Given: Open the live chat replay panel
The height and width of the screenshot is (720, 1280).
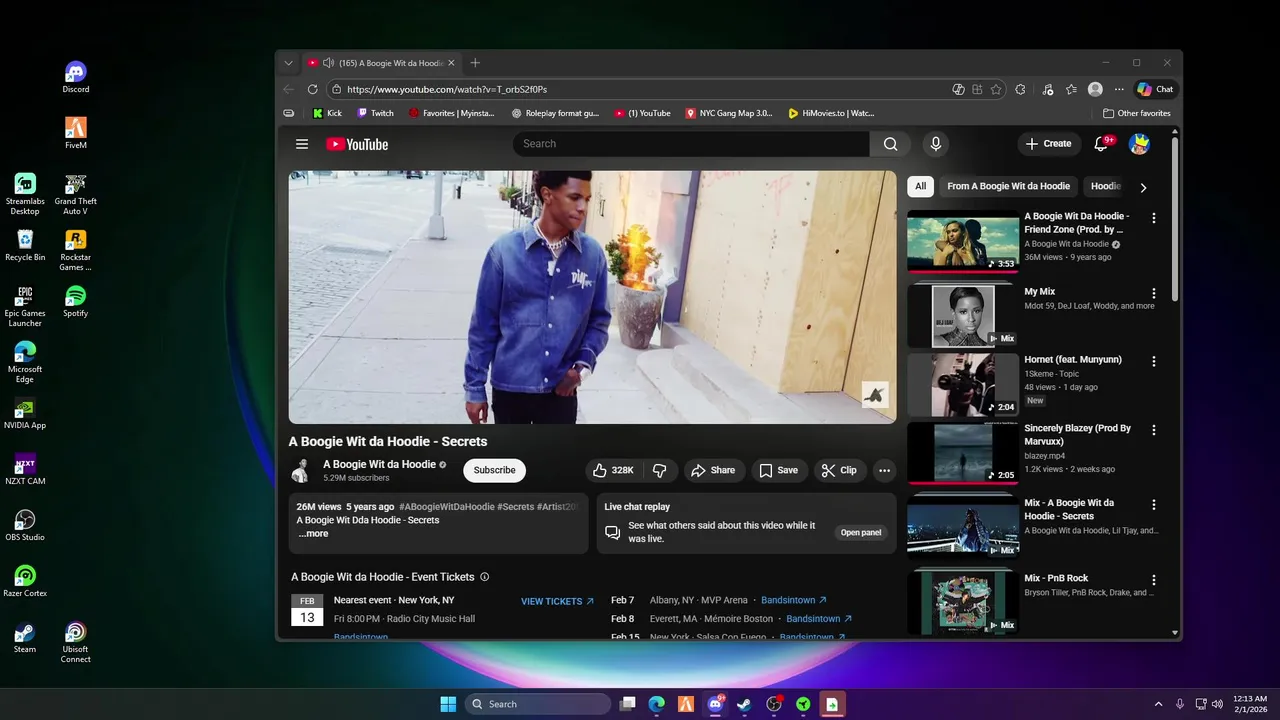Looking at the screenshot, I should [861, 533].
